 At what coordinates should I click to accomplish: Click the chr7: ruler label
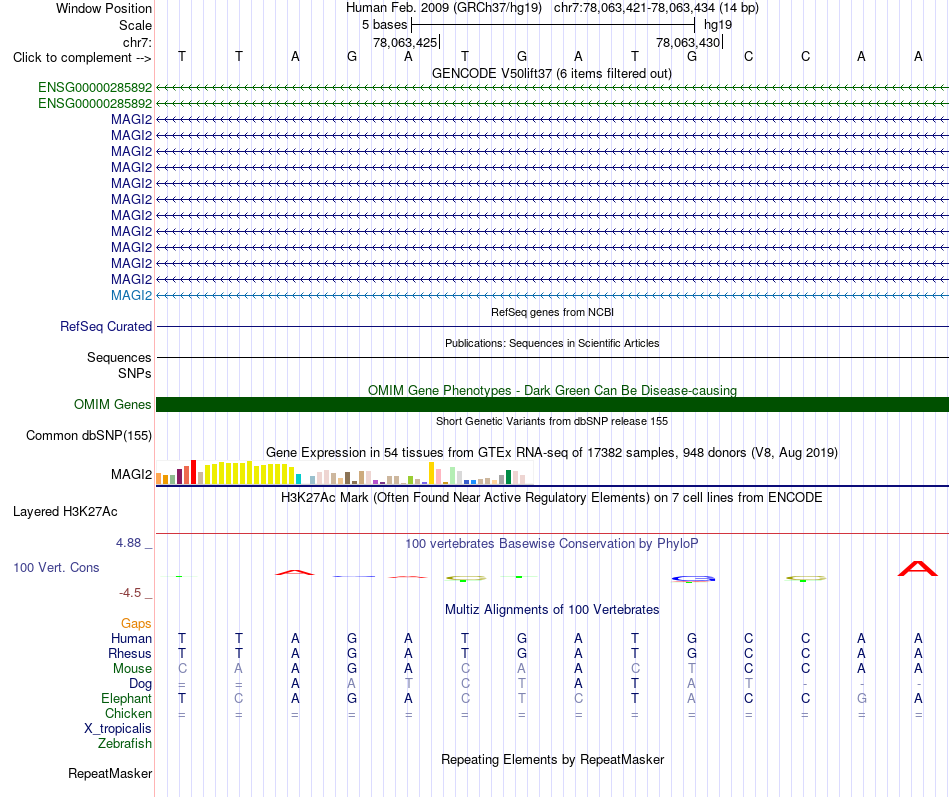click(137, 42)
